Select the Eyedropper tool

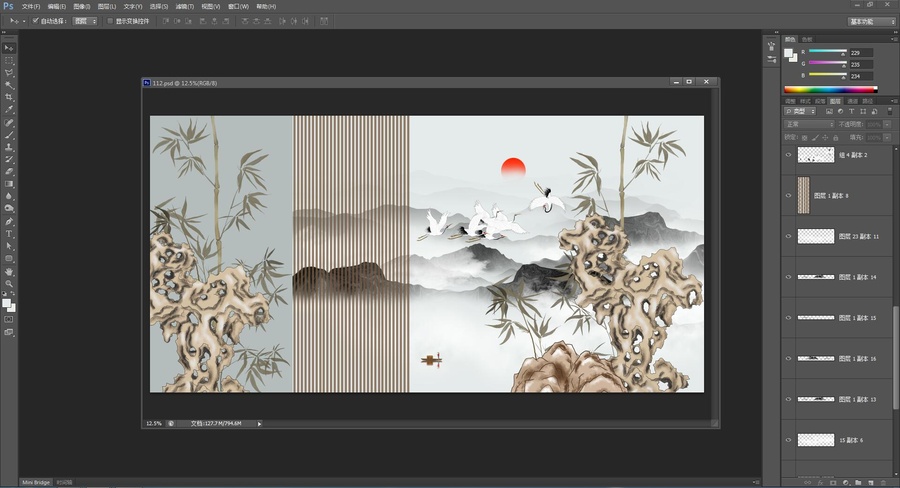pos(9,110)
